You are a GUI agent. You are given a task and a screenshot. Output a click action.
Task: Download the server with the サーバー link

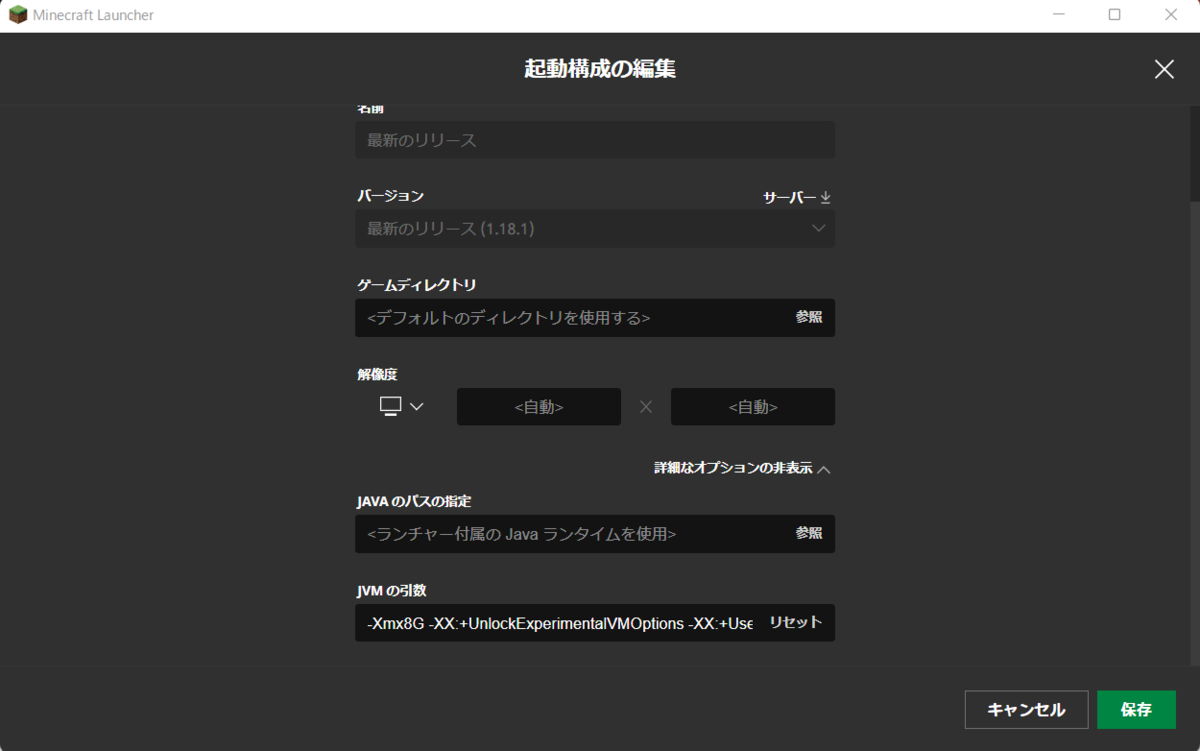tap(790, 196)
